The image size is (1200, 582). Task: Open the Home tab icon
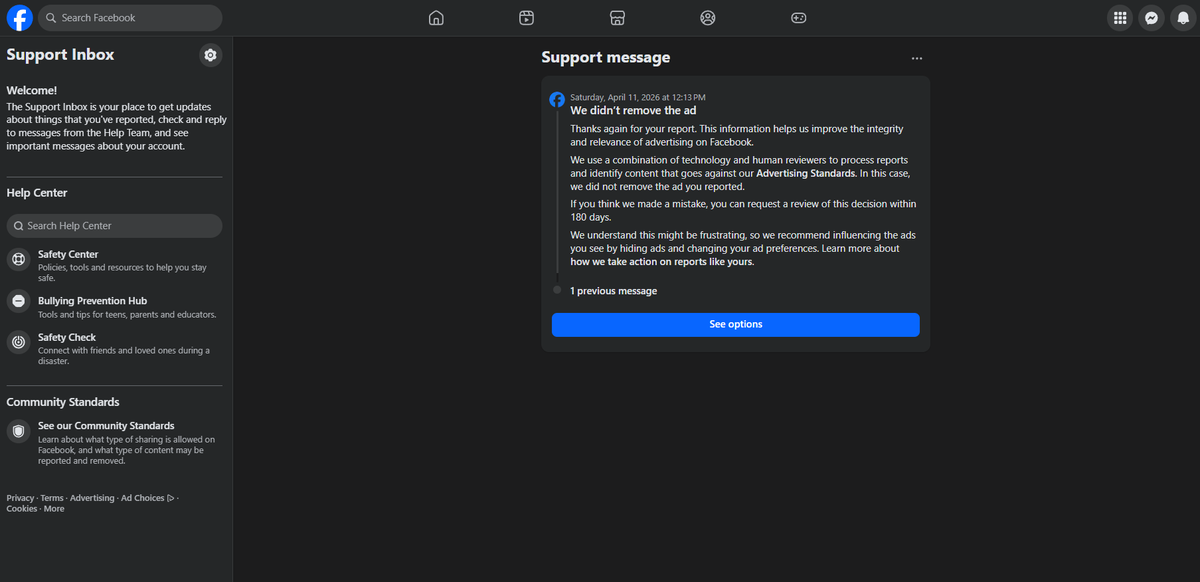[x=436, y=18]
